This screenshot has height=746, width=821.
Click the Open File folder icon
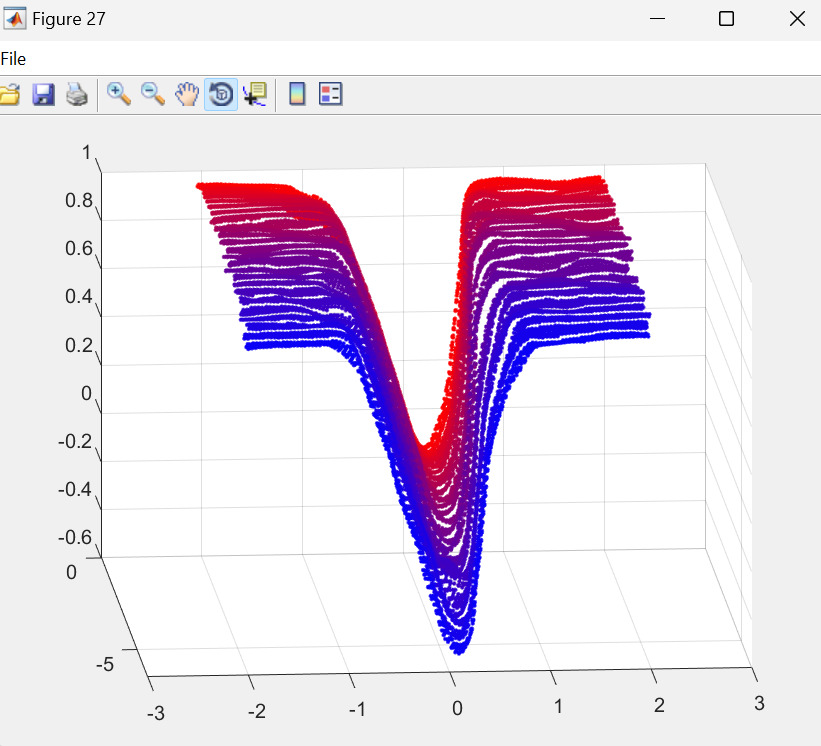click(9, 95)
